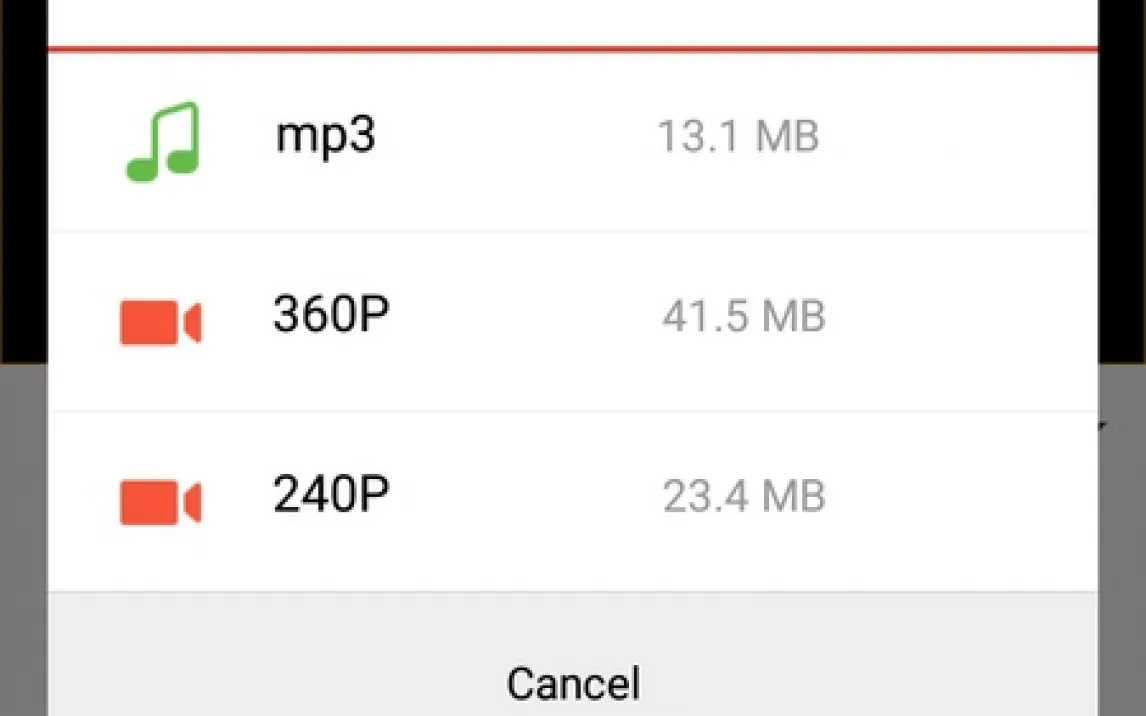
Task: Click the green music note icon
Action: point(163,142)
